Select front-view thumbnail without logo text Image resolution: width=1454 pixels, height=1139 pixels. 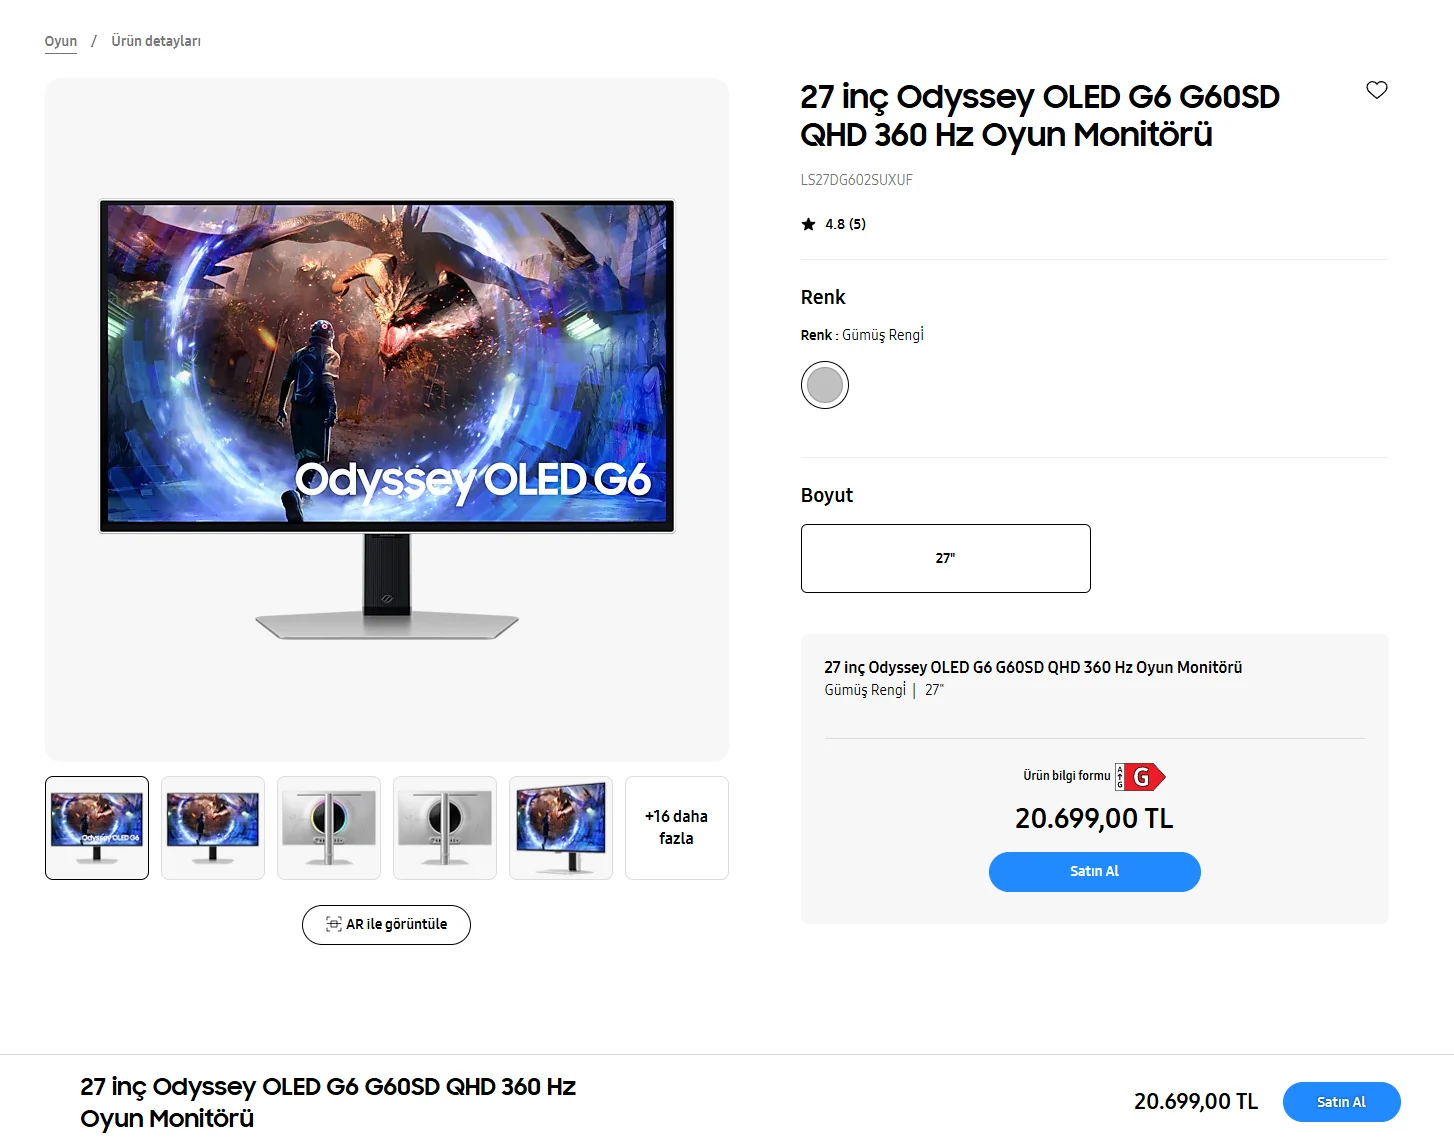tap(213, 828)
